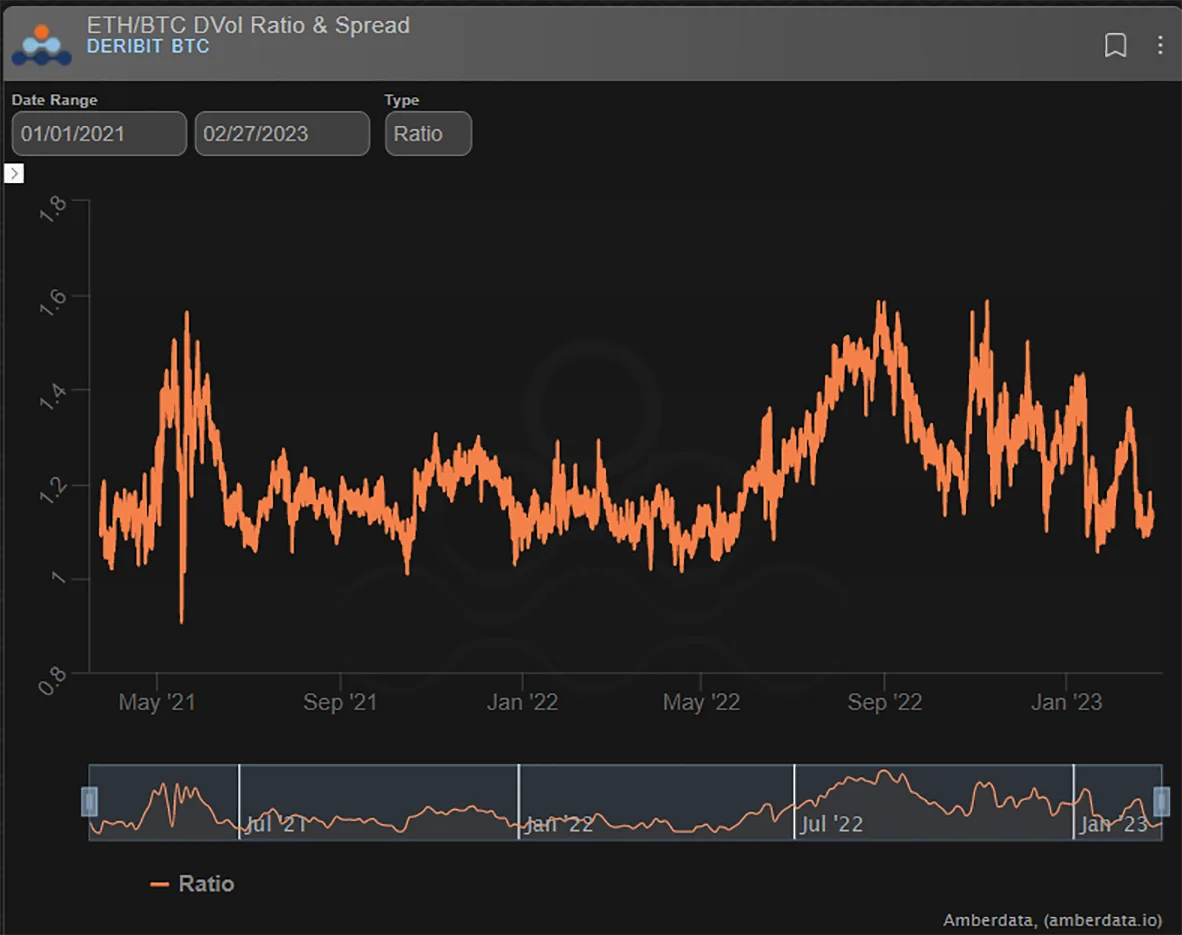The image size is (1182, 935).
Task: Click Jul '22 marker in range navigator
Action: pos(831,823)
